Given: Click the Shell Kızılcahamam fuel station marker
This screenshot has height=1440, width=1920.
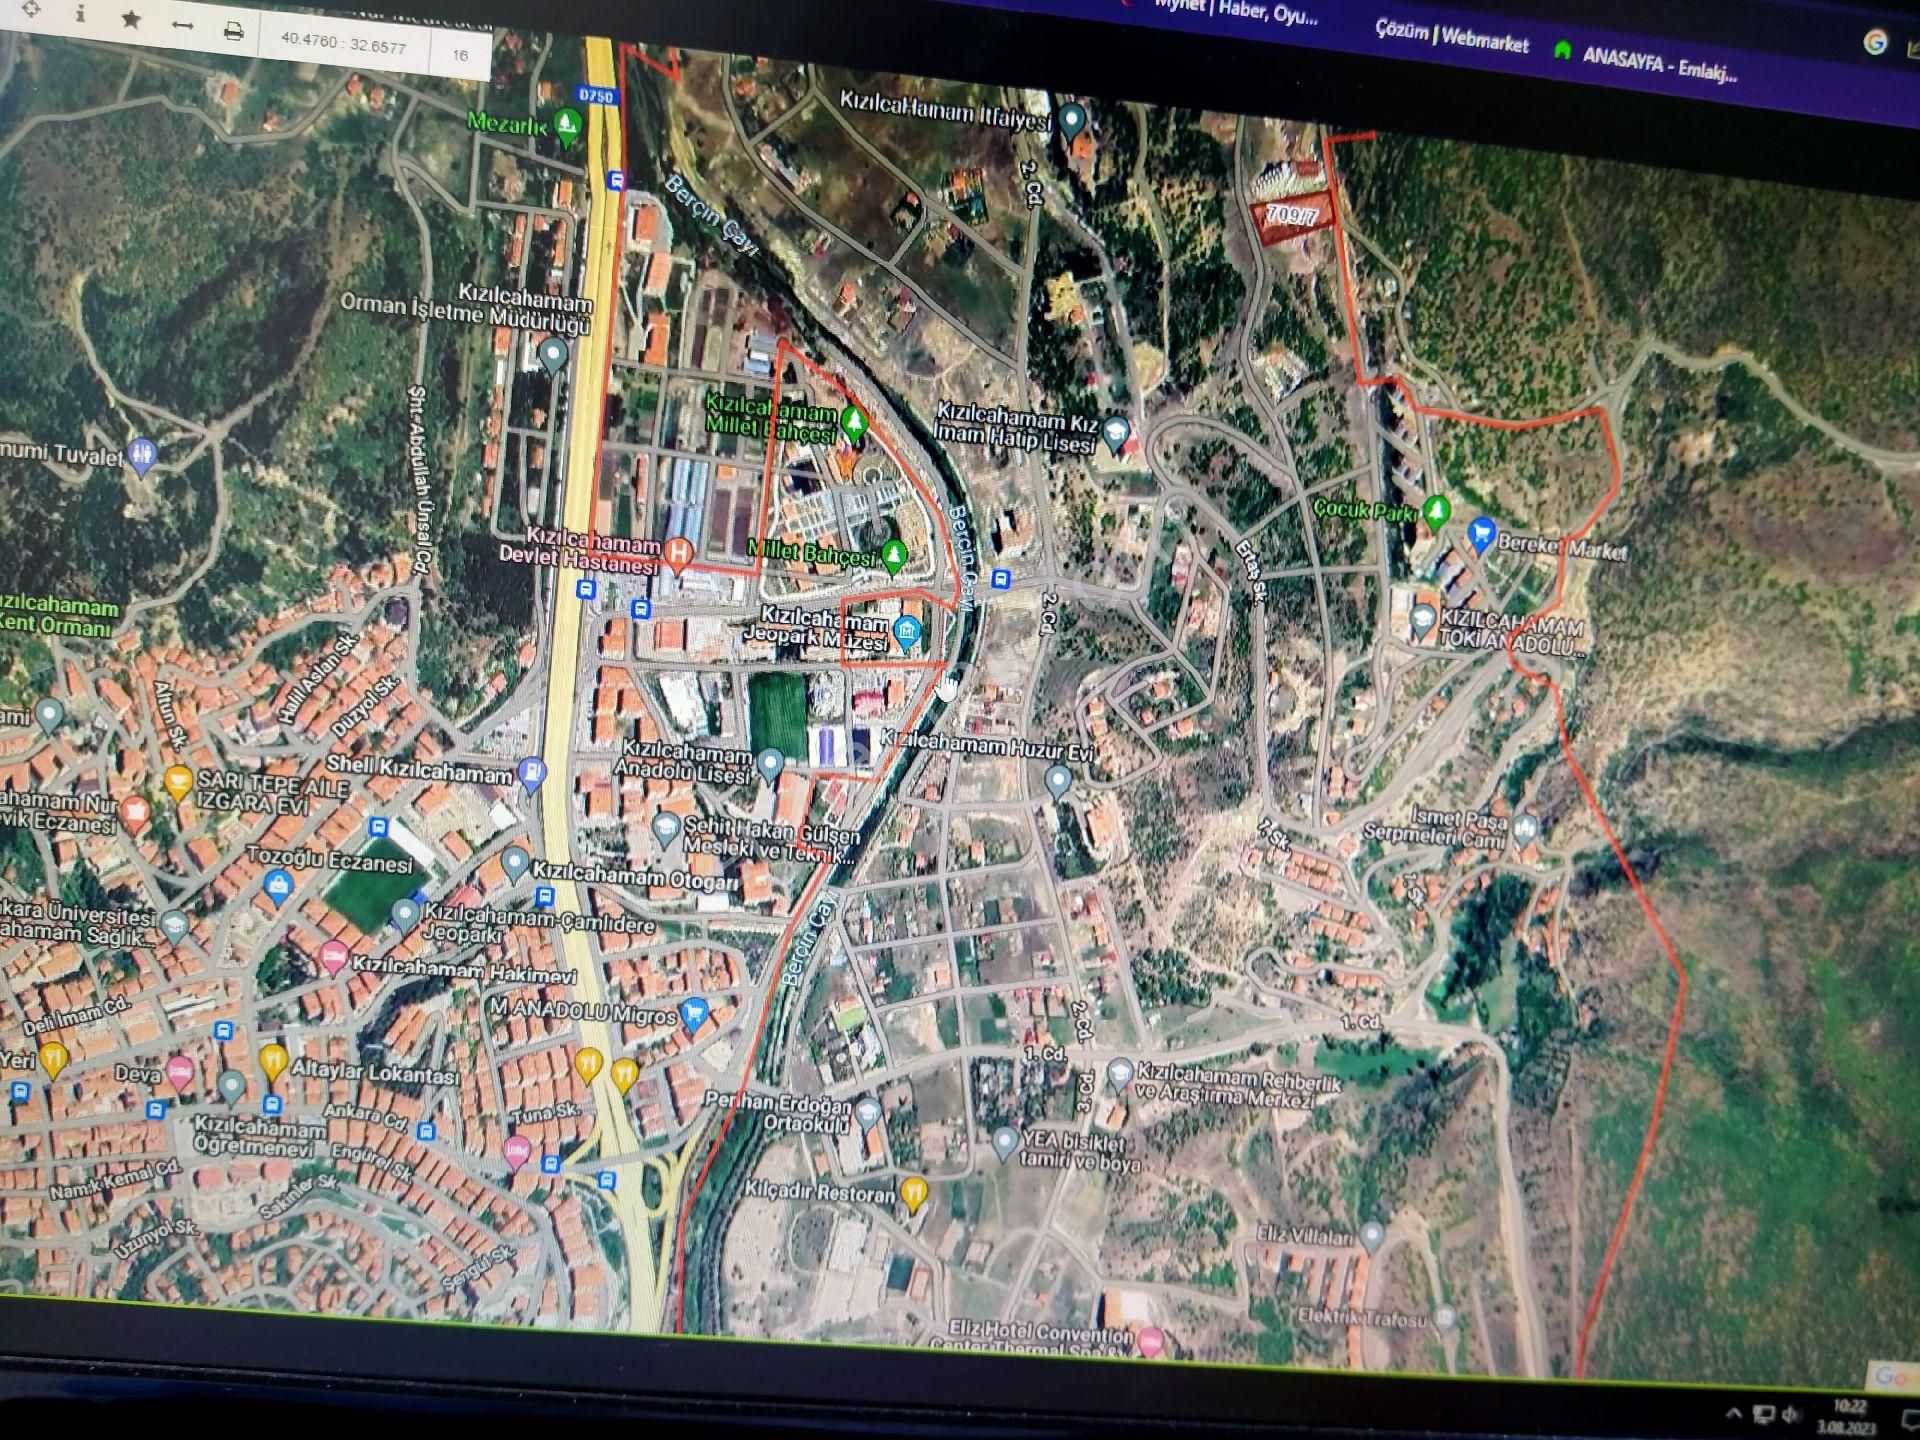Looking at the screenshot, I should coord(533,773).
